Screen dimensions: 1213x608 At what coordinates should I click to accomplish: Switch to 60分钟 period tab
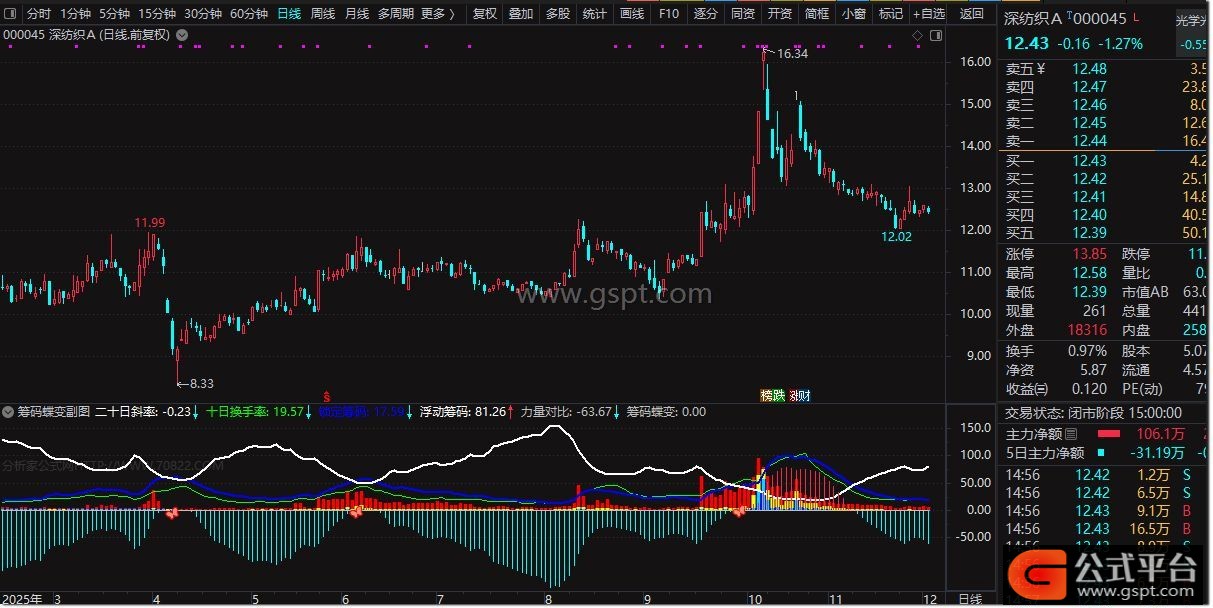[248, 14]
